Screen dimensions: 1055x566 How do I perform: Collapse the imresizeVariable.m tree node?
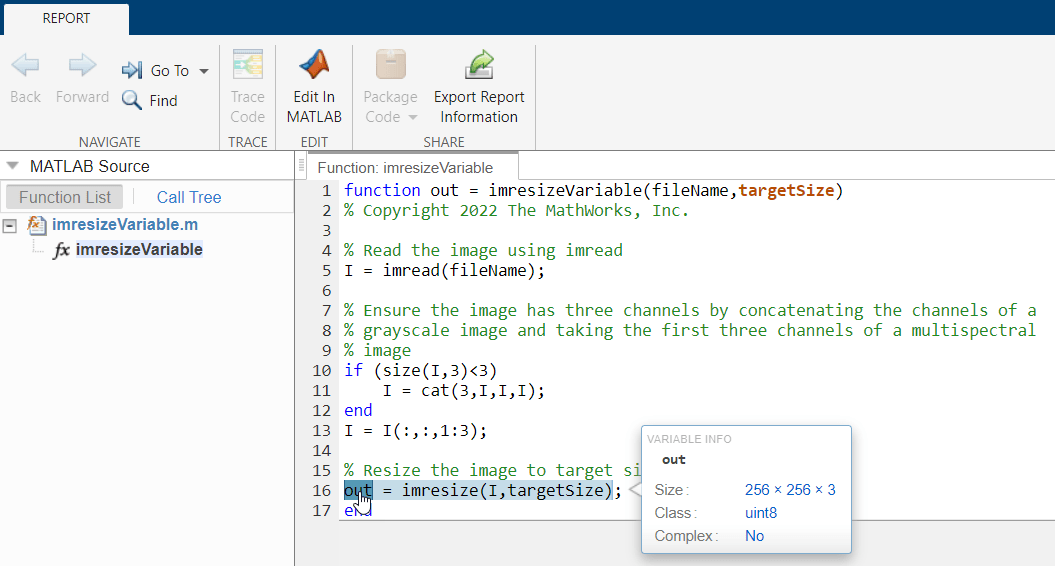coord(10,225)
